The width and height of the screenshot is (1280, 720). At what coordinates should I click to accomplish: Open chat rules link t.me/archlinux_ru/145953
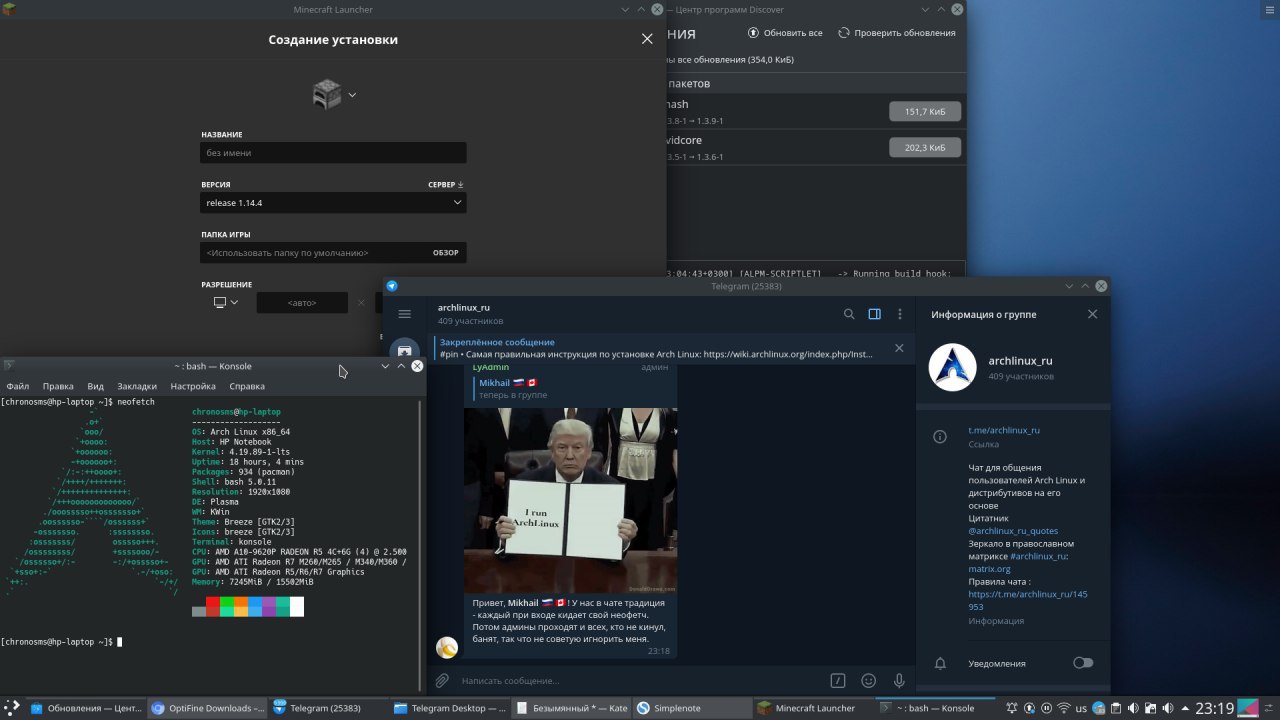(1028, 600)
